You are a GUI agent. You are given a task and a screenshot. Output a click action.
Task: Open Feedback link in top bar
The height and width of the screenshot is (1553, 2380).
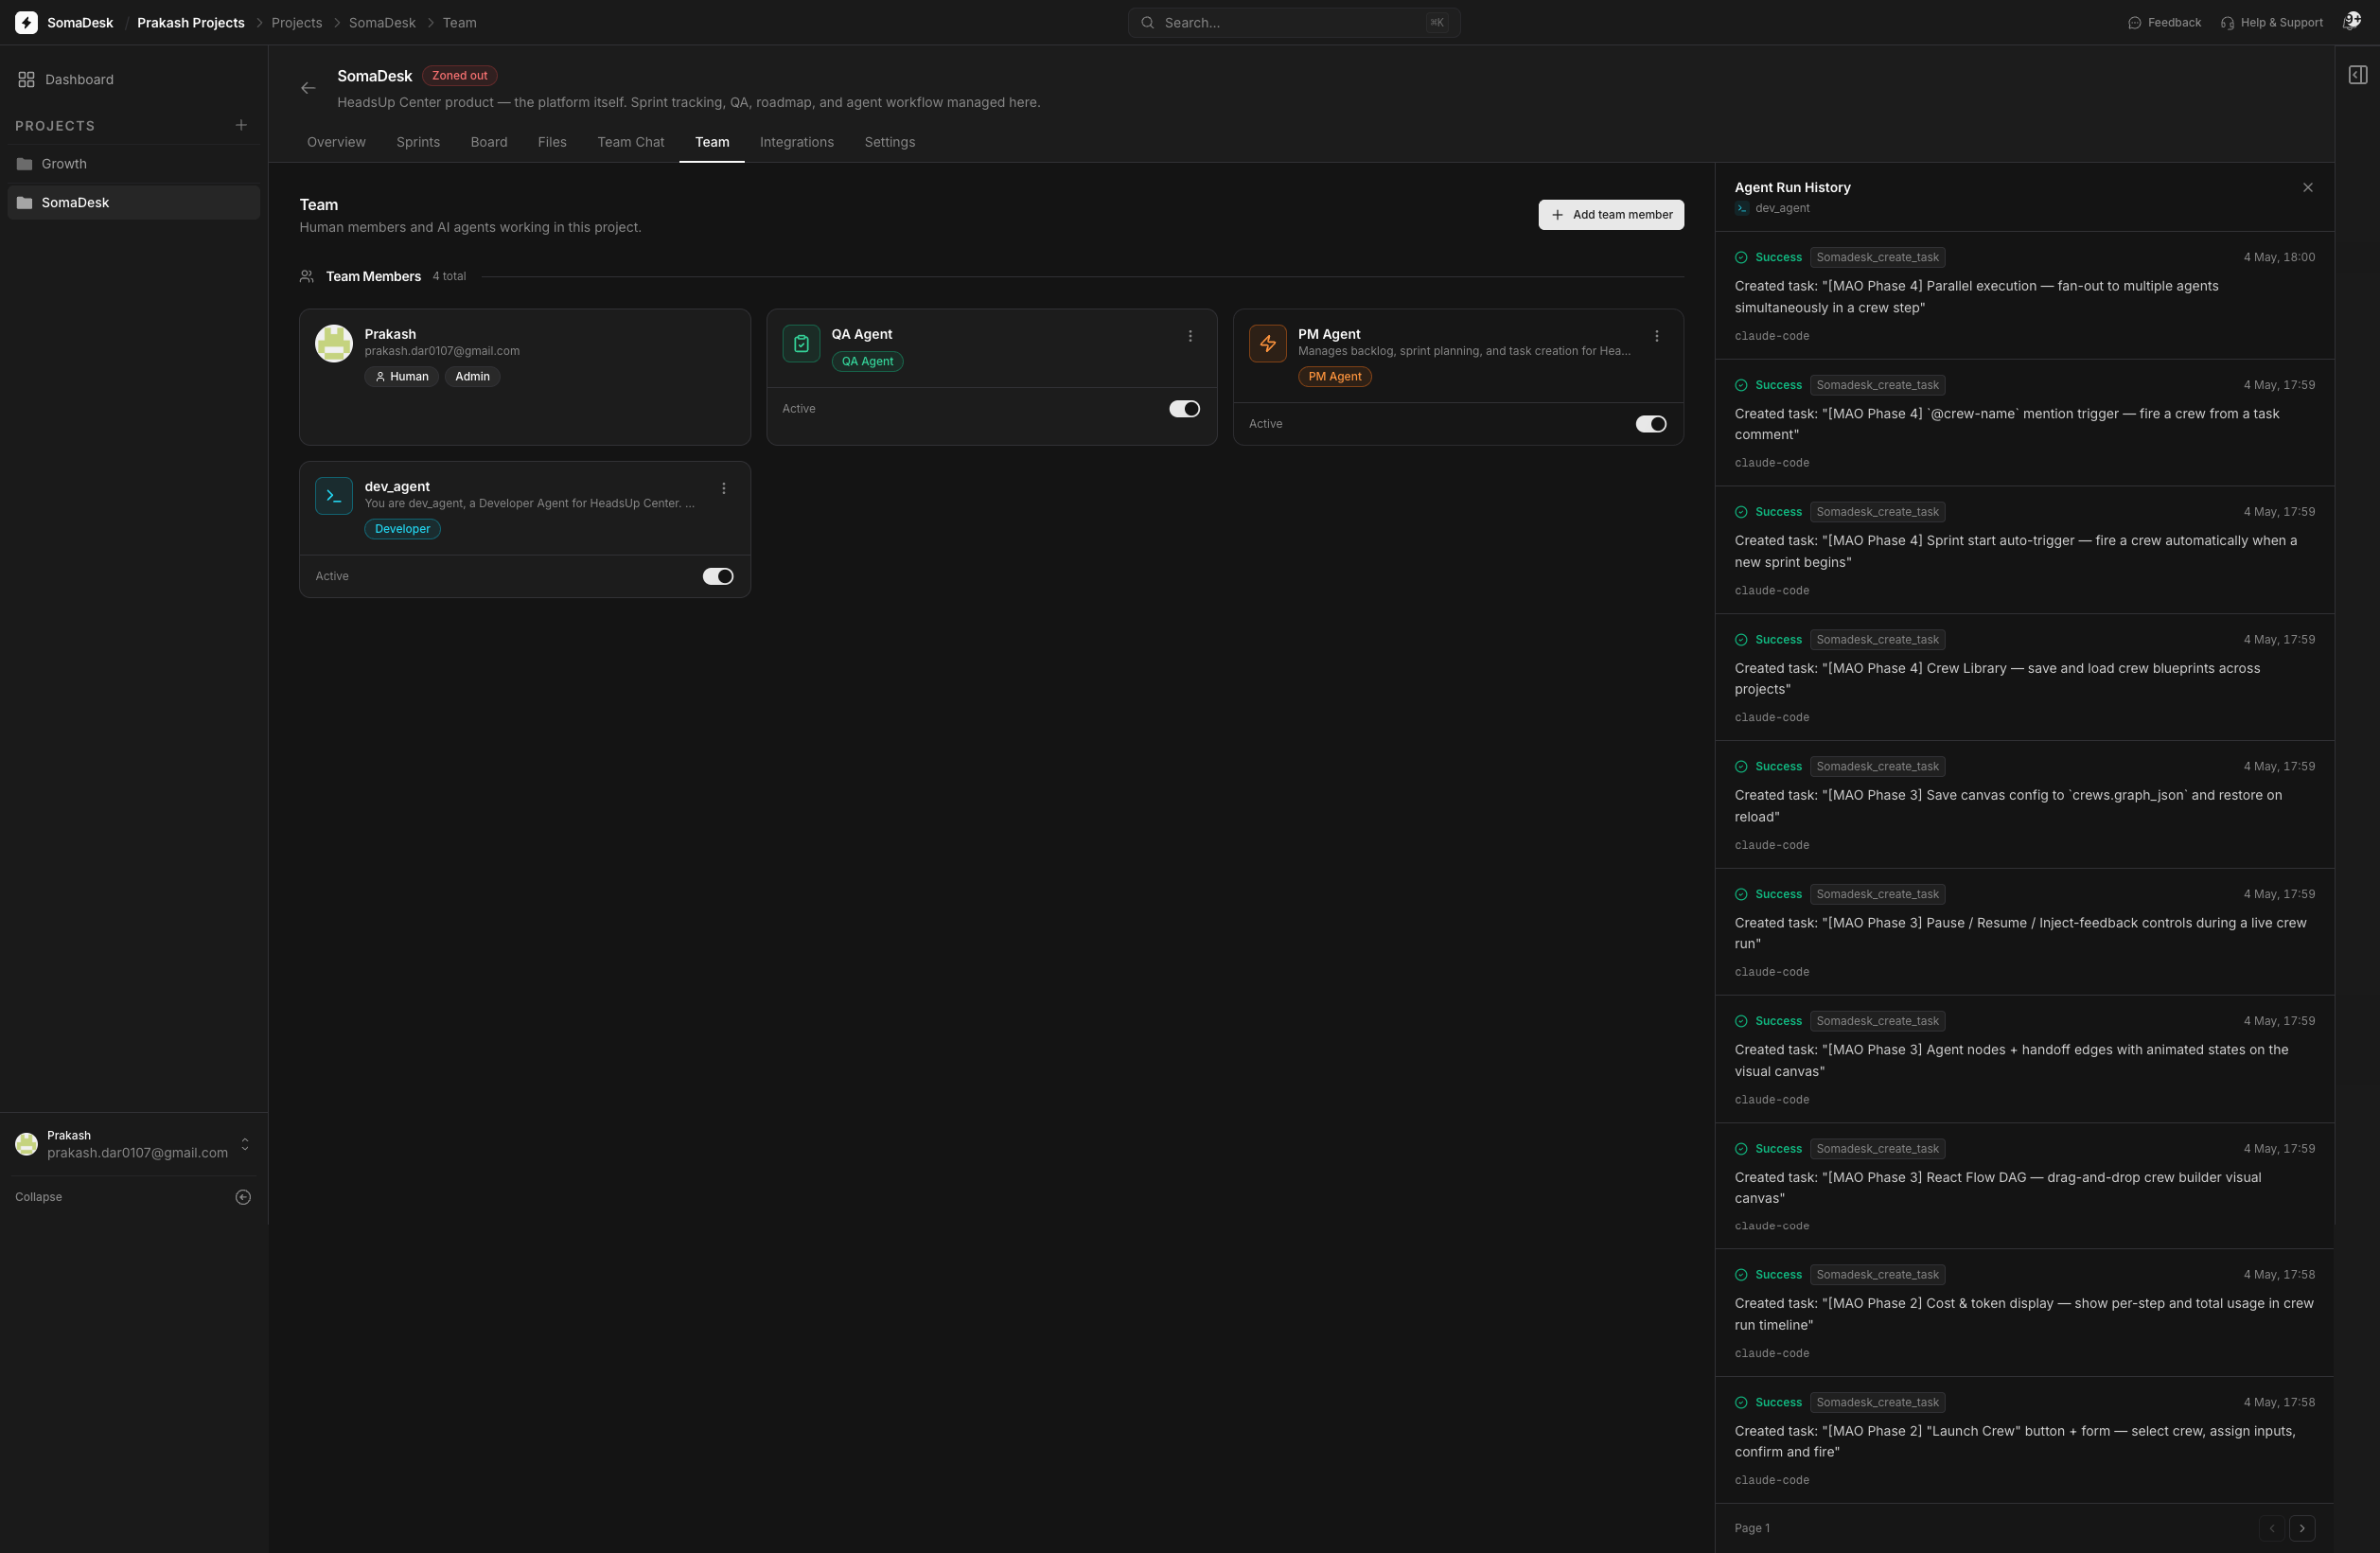point(2164,22)
